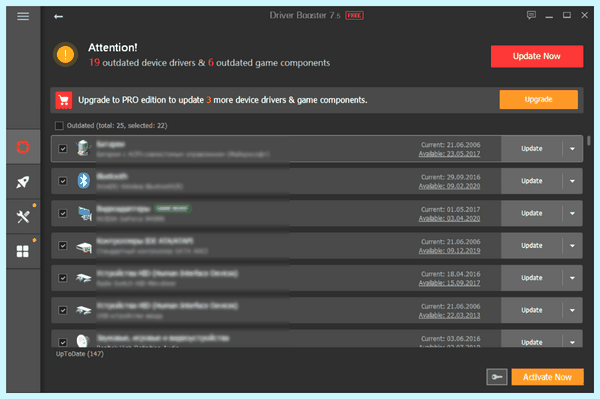Expand Update dropdown for row Available 15.09.2017

click(x=572, y=278)
